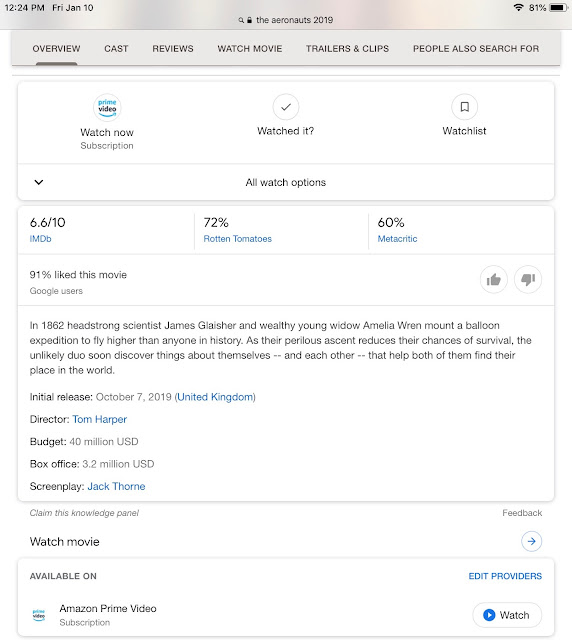Give the movie a thumbs up
The image size is (572, 640).
click(x=494, y=280)
